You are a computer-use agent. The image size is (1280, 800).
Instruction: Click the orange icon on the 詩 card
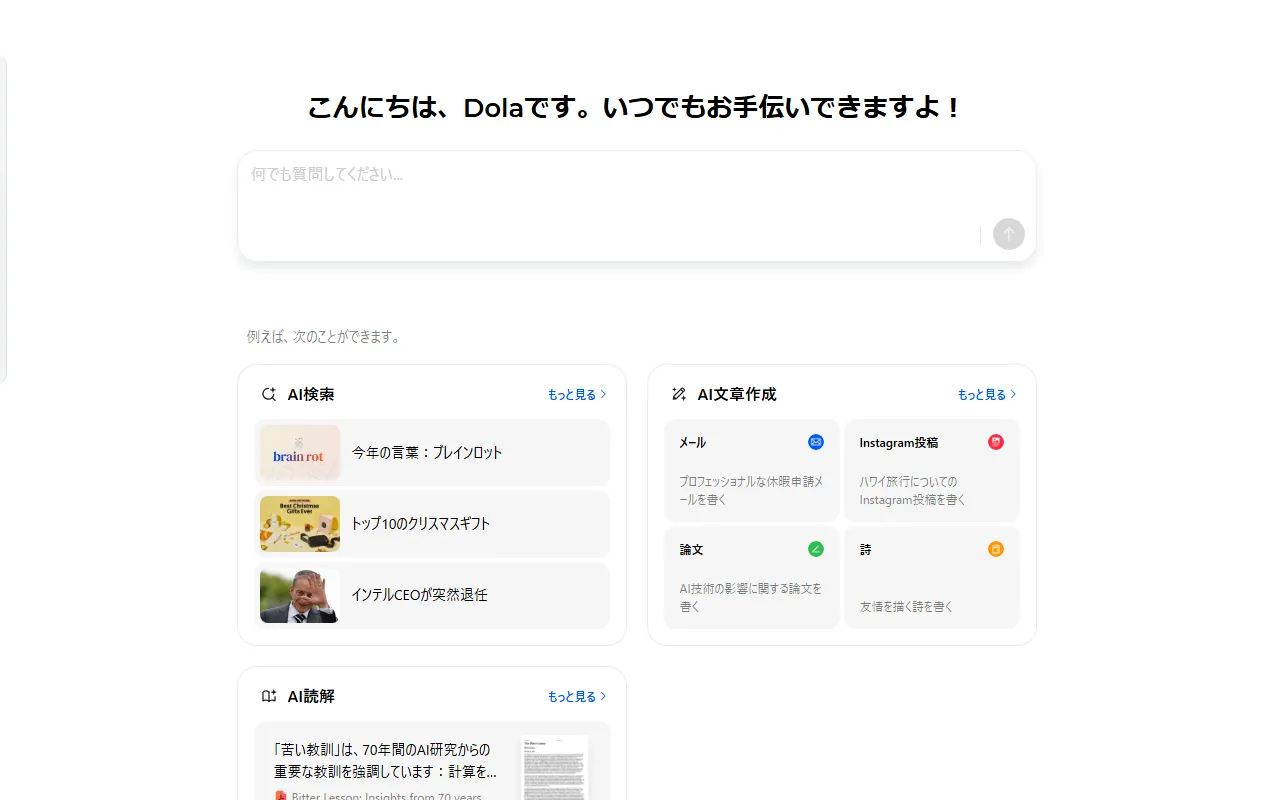tap(995, 548)
